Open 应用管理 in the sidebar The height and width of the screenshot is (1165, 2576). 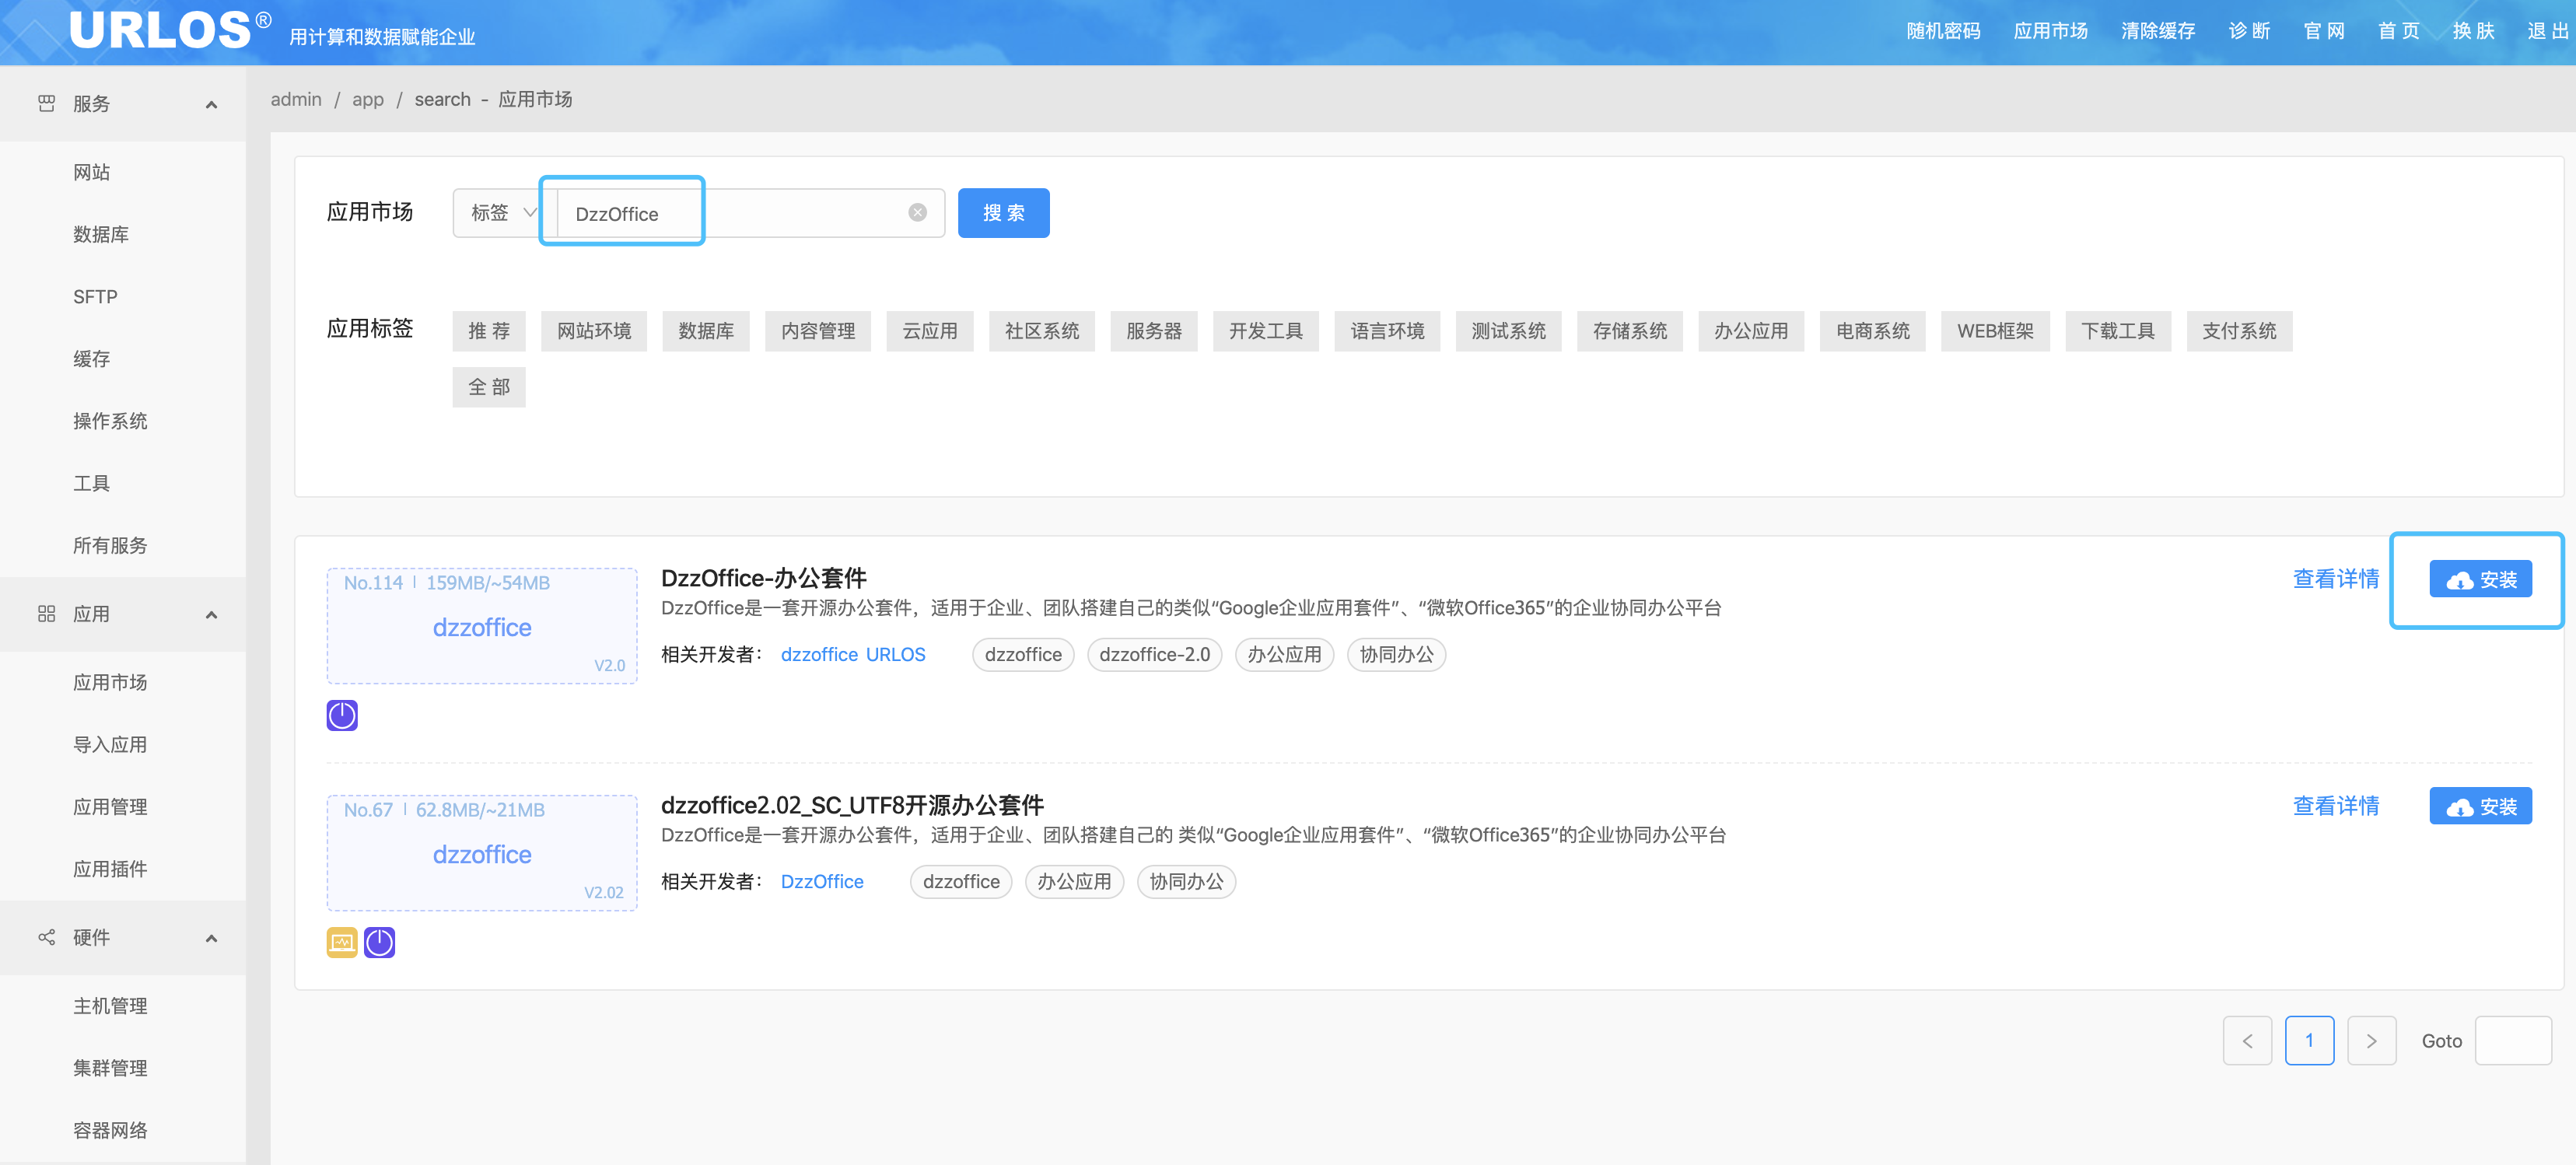click(x=110, y=806)
